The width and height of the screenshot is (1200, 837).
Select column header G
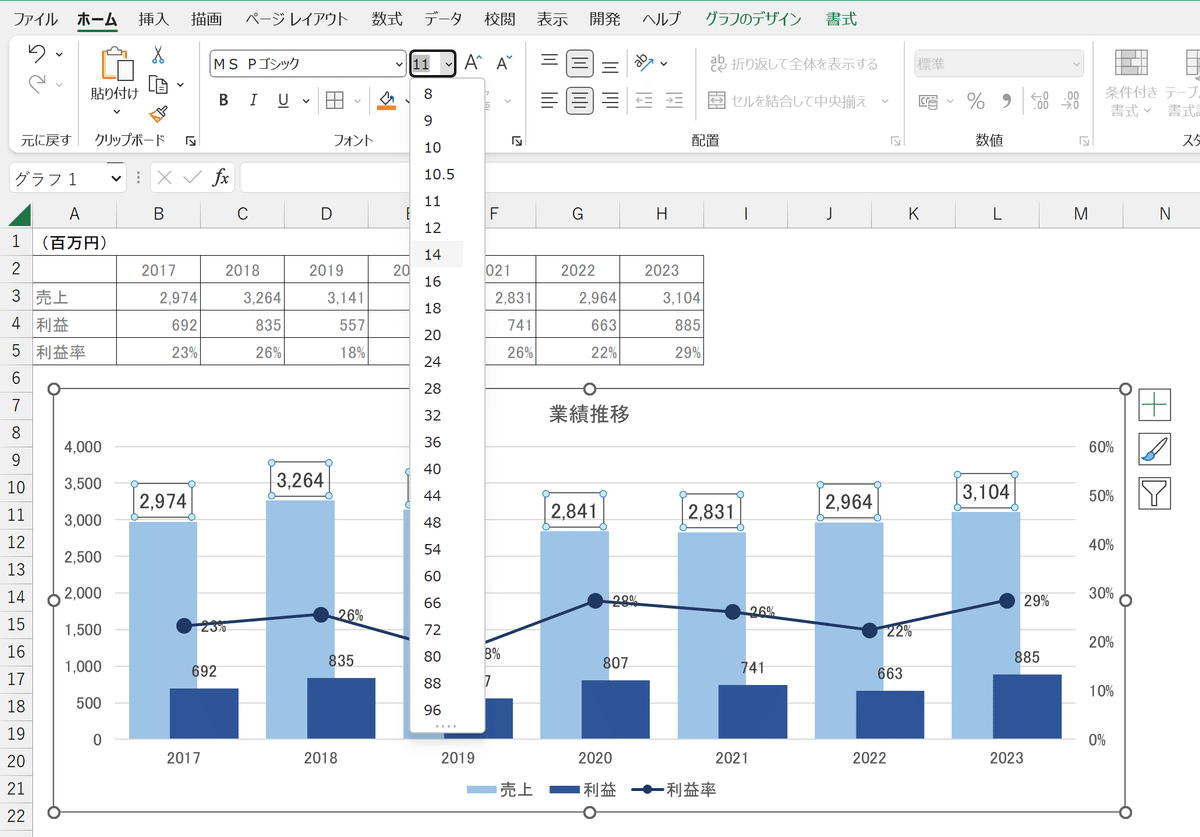(x=578, y=214)
